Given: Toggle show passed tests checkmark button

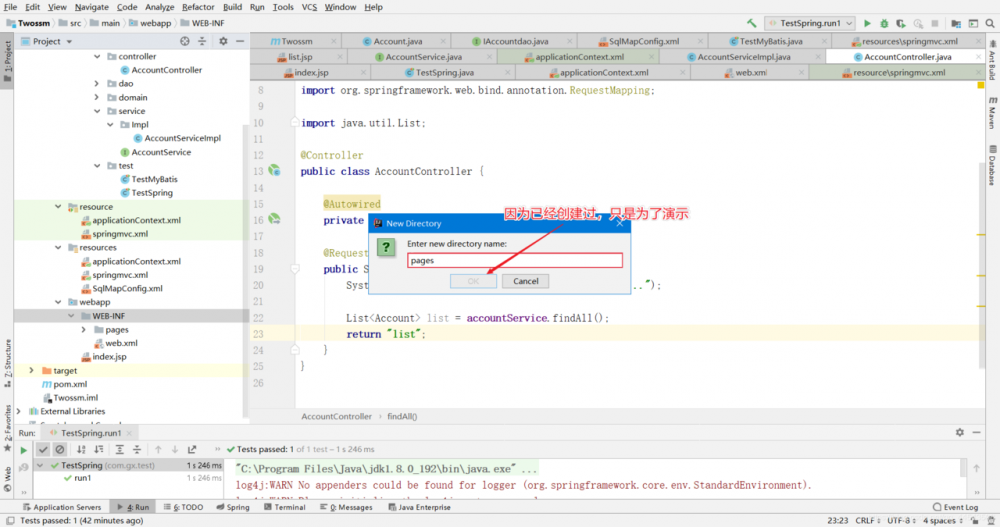Looking at the screenshot, I should pyautogui.click(x=42, y=450).
